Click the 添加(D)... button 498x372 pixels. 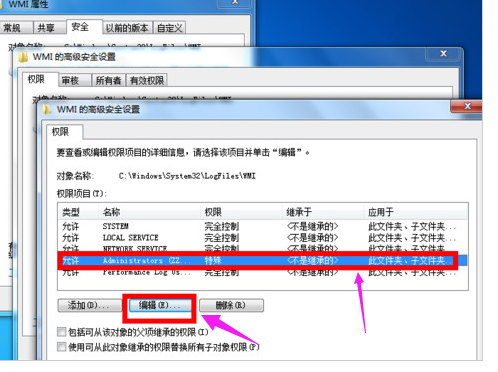(x=89, y=305)
